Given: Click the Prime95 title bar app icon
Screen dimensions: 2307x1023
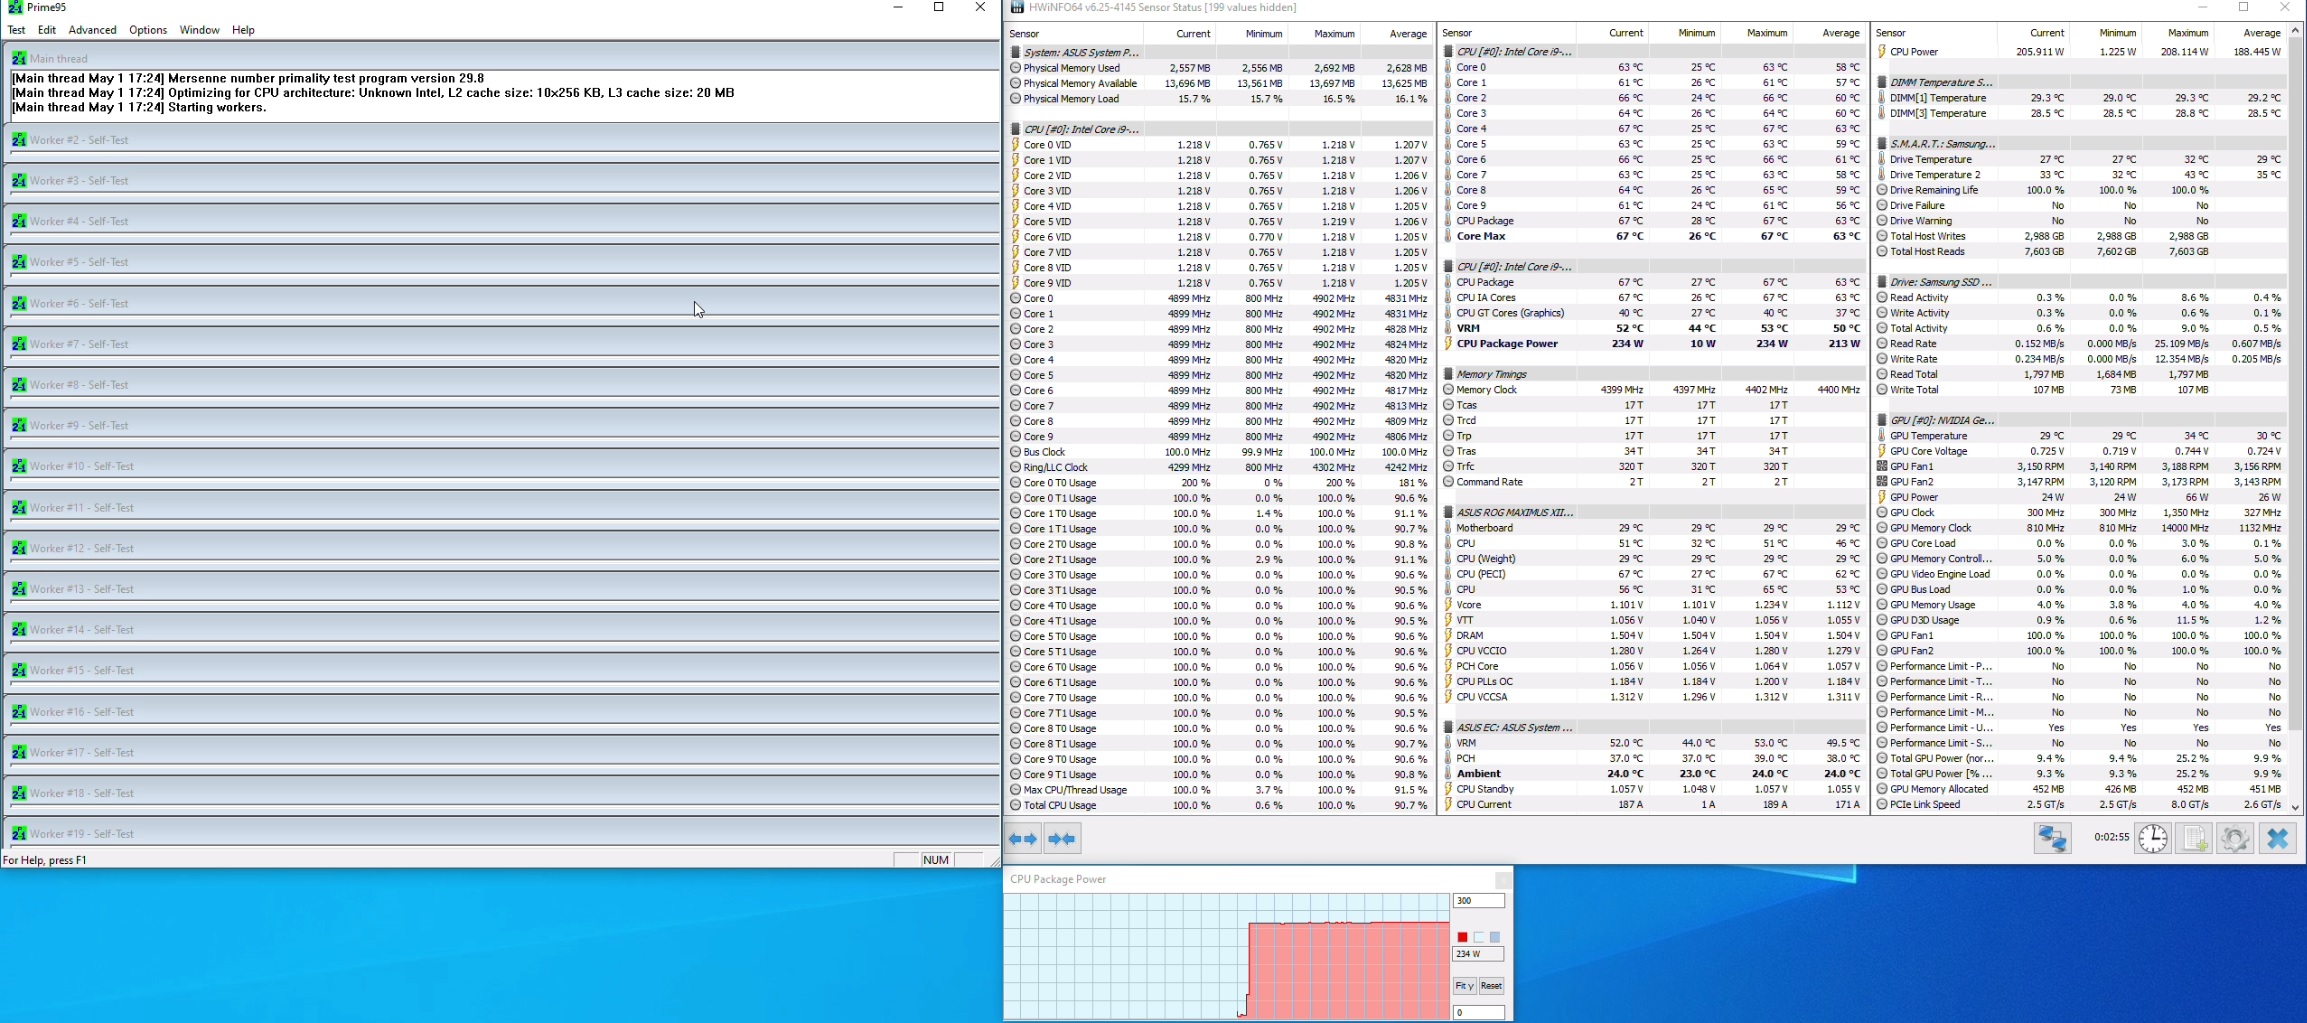Looking at the screenshot, I should pos(15,7).
